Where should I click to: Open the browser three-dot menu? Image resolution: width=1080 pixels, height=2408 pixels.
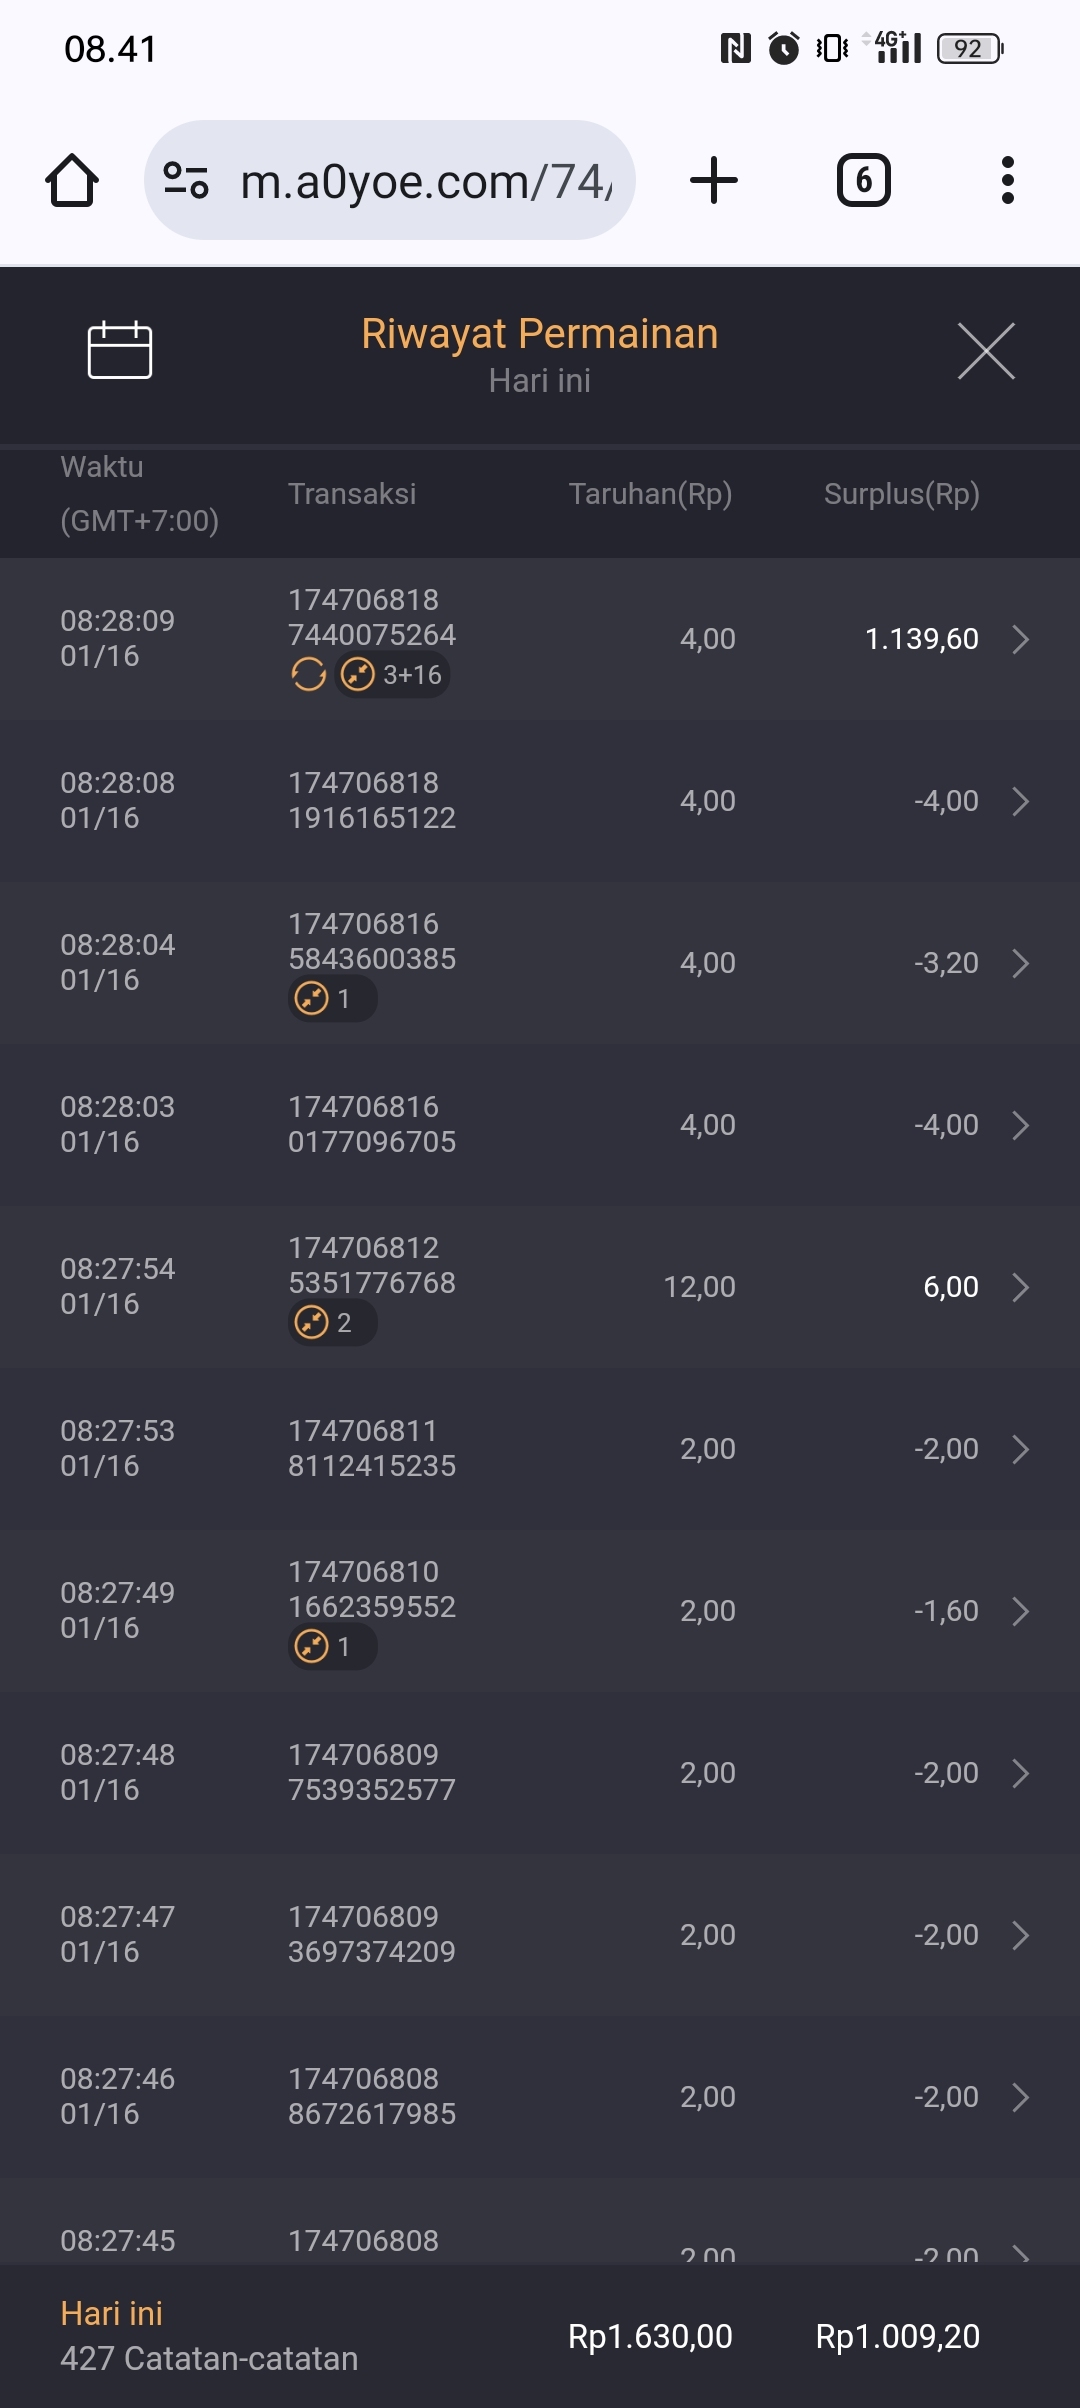pyautogui.click(x=1007, y=181)
